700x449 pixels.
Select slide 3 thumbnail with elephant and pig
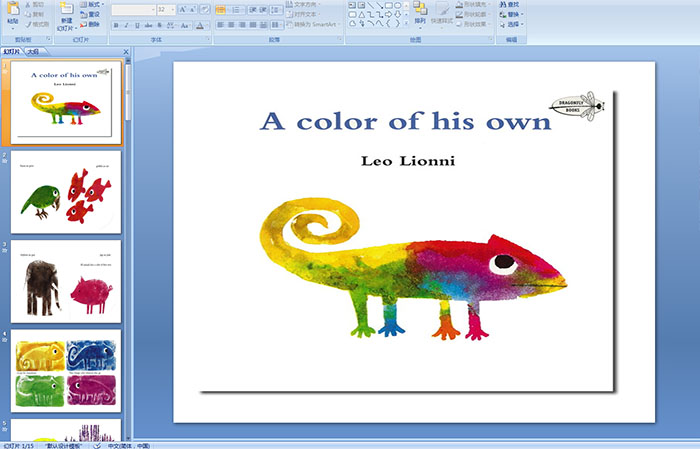(66, 281)
